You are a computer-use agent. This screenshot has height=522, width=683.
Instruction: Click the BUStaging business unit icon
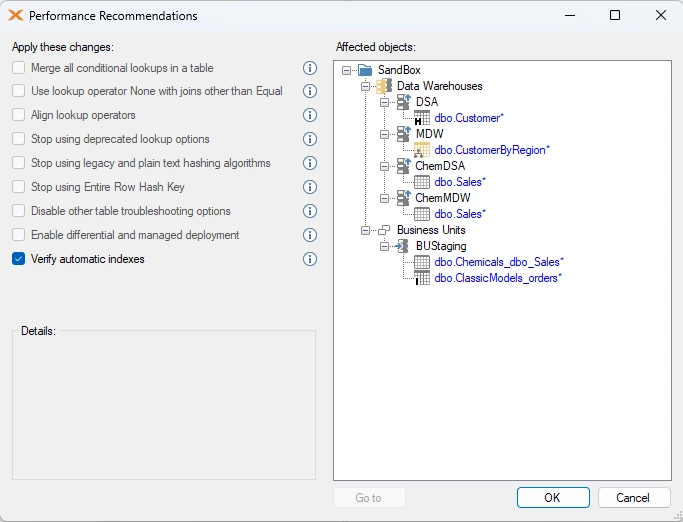402,246
